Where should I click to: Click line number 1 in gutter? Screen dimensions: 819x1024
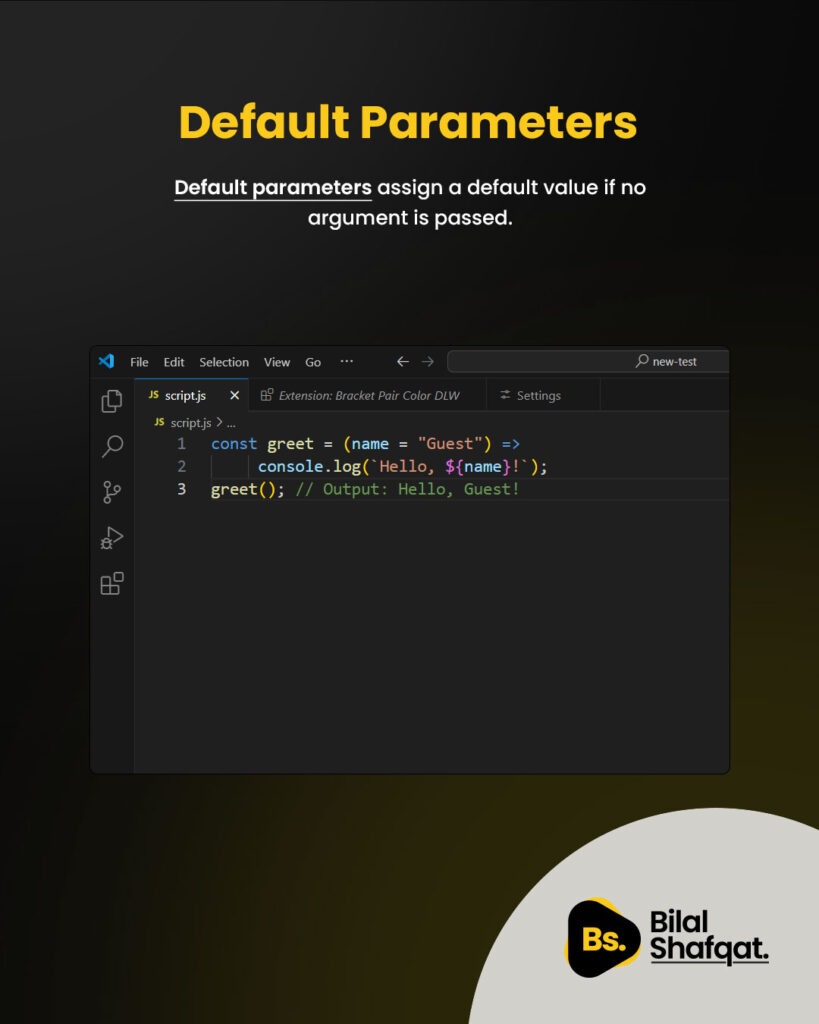(x=182, y=443)
